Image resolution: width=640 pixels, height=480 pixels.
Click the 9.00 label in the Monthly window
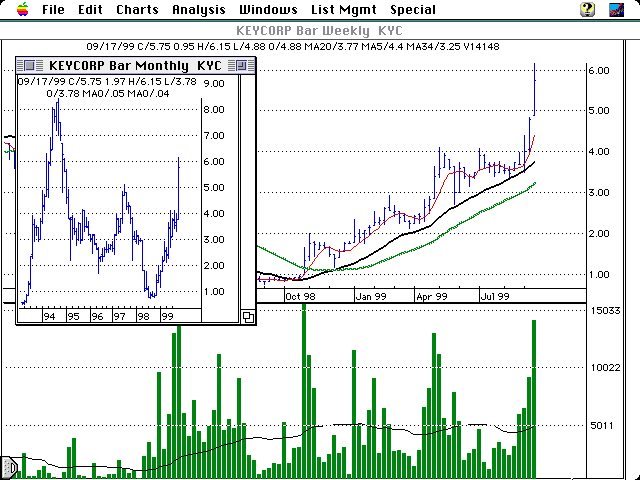(x=214, y=84)
